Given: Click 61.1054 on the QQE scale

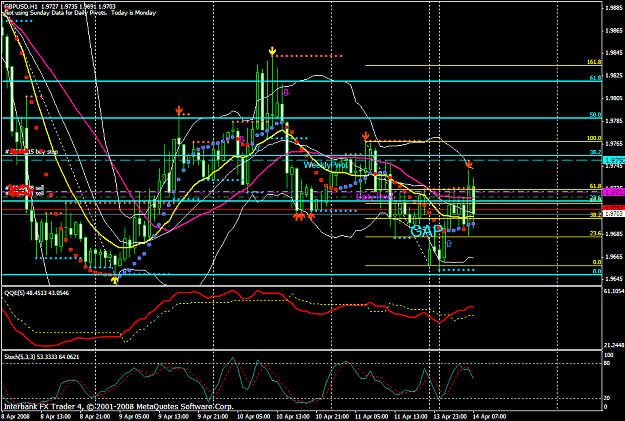Looking at the screenshot, I should point(614,291).
